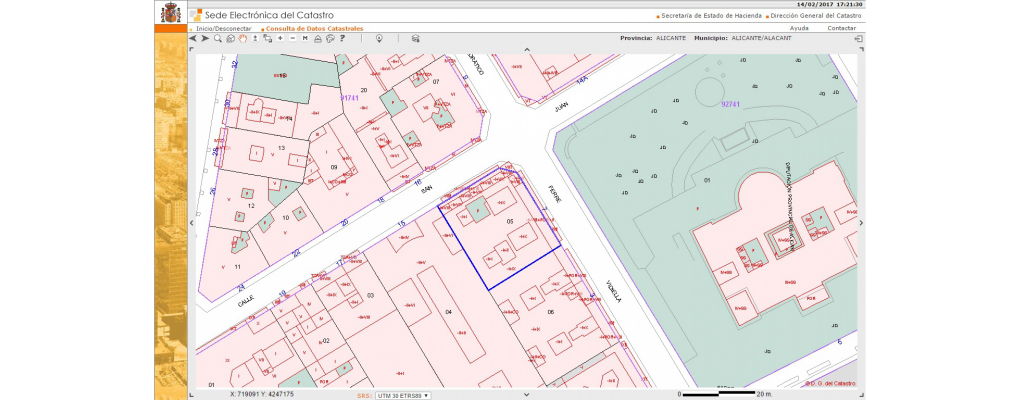Click the forward arrow navigation icon

pyautogui.click(x=205, y=38)
